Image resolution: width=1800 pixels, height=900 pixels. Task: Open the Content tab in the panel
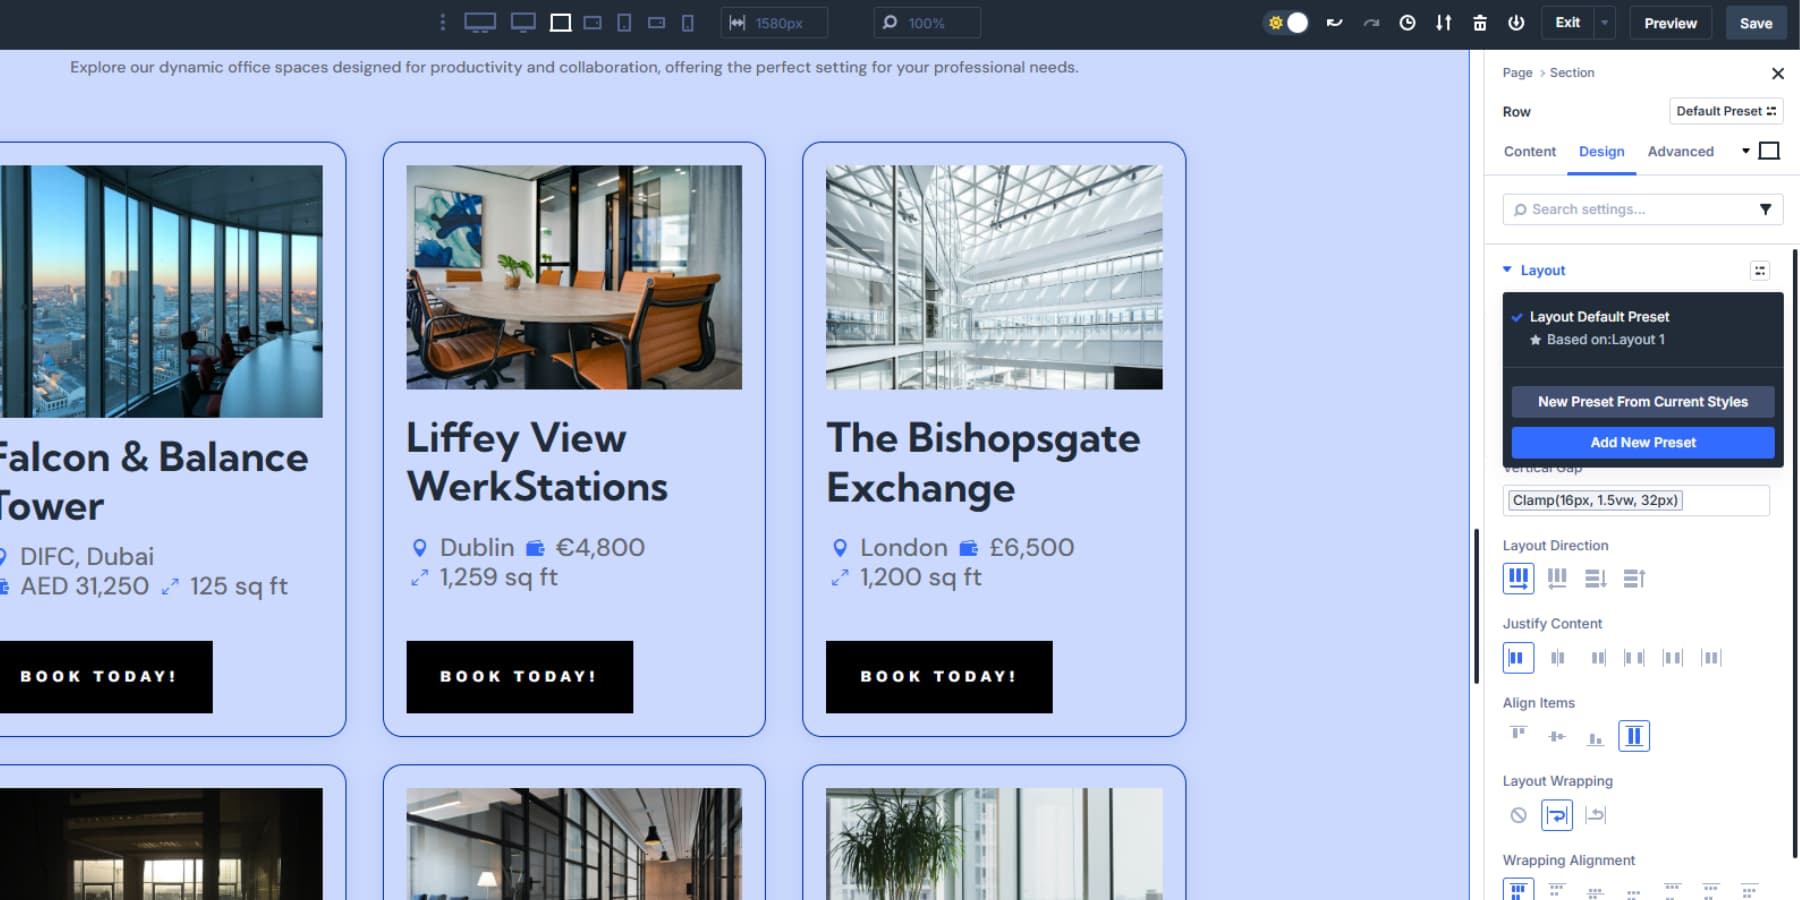point(1529,151)
